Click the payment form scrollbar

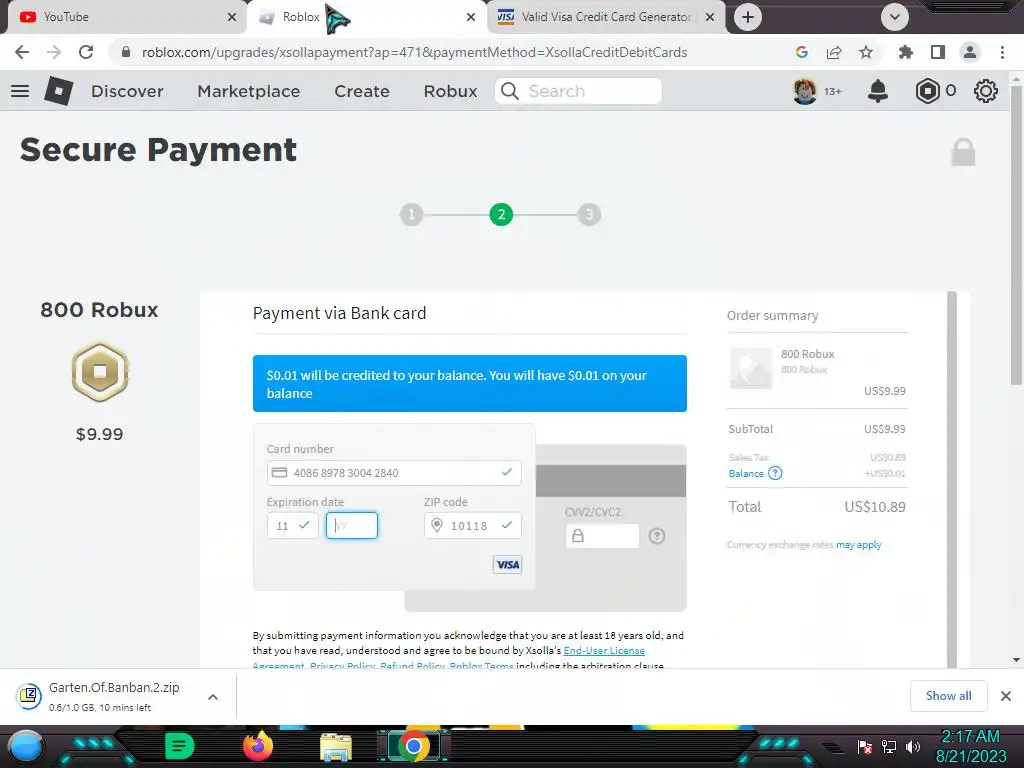pos(952,479)
